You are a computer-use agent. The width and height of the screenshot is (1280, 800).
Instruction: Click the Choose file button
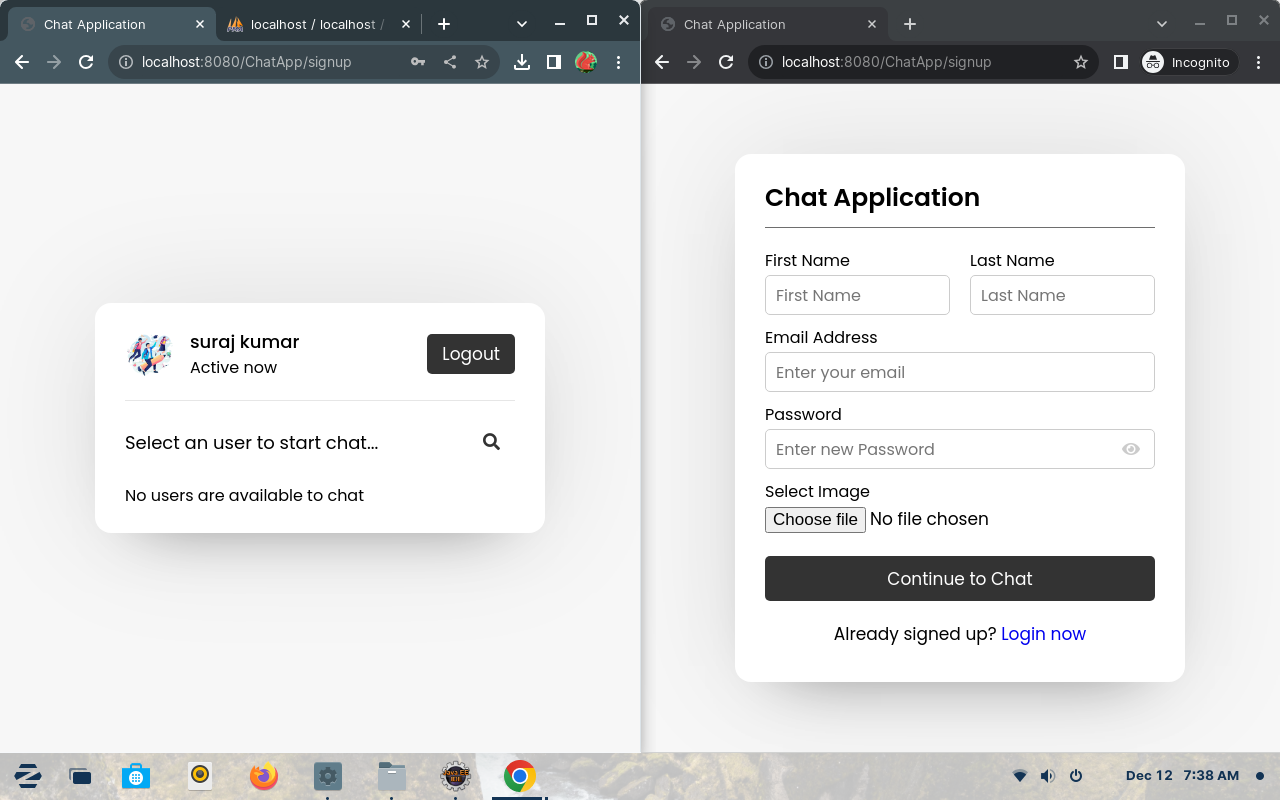(x=815, y=520)
